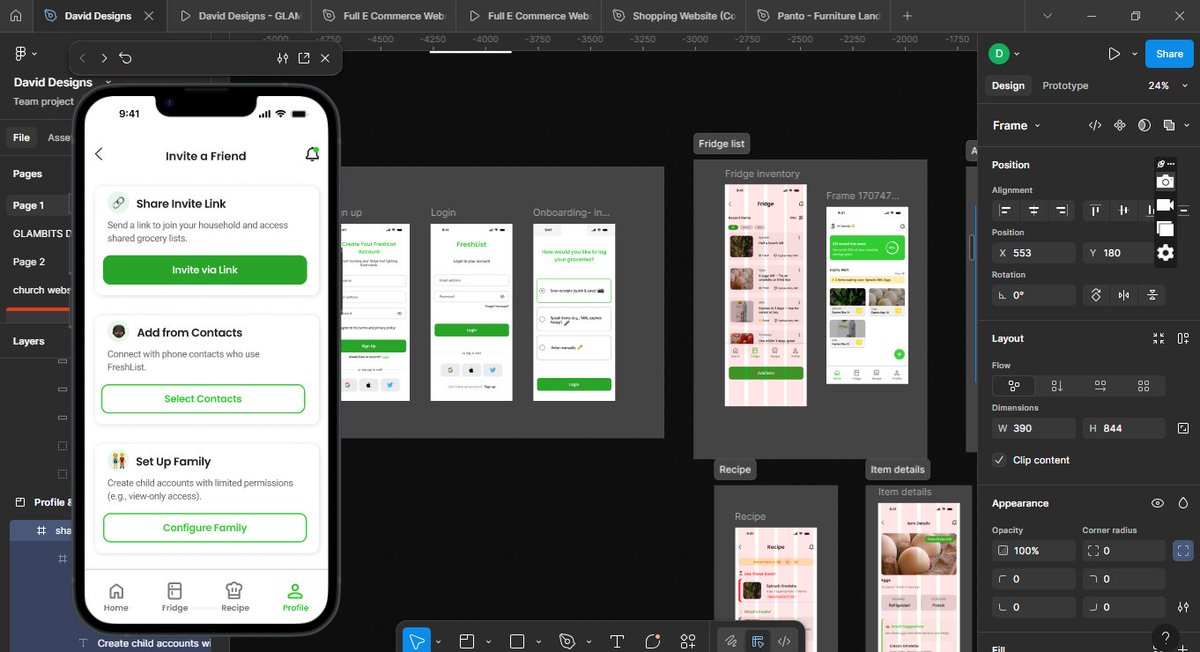Restart the prototype preview
This screenshot has width=1200, height=652.
(125, 58)
